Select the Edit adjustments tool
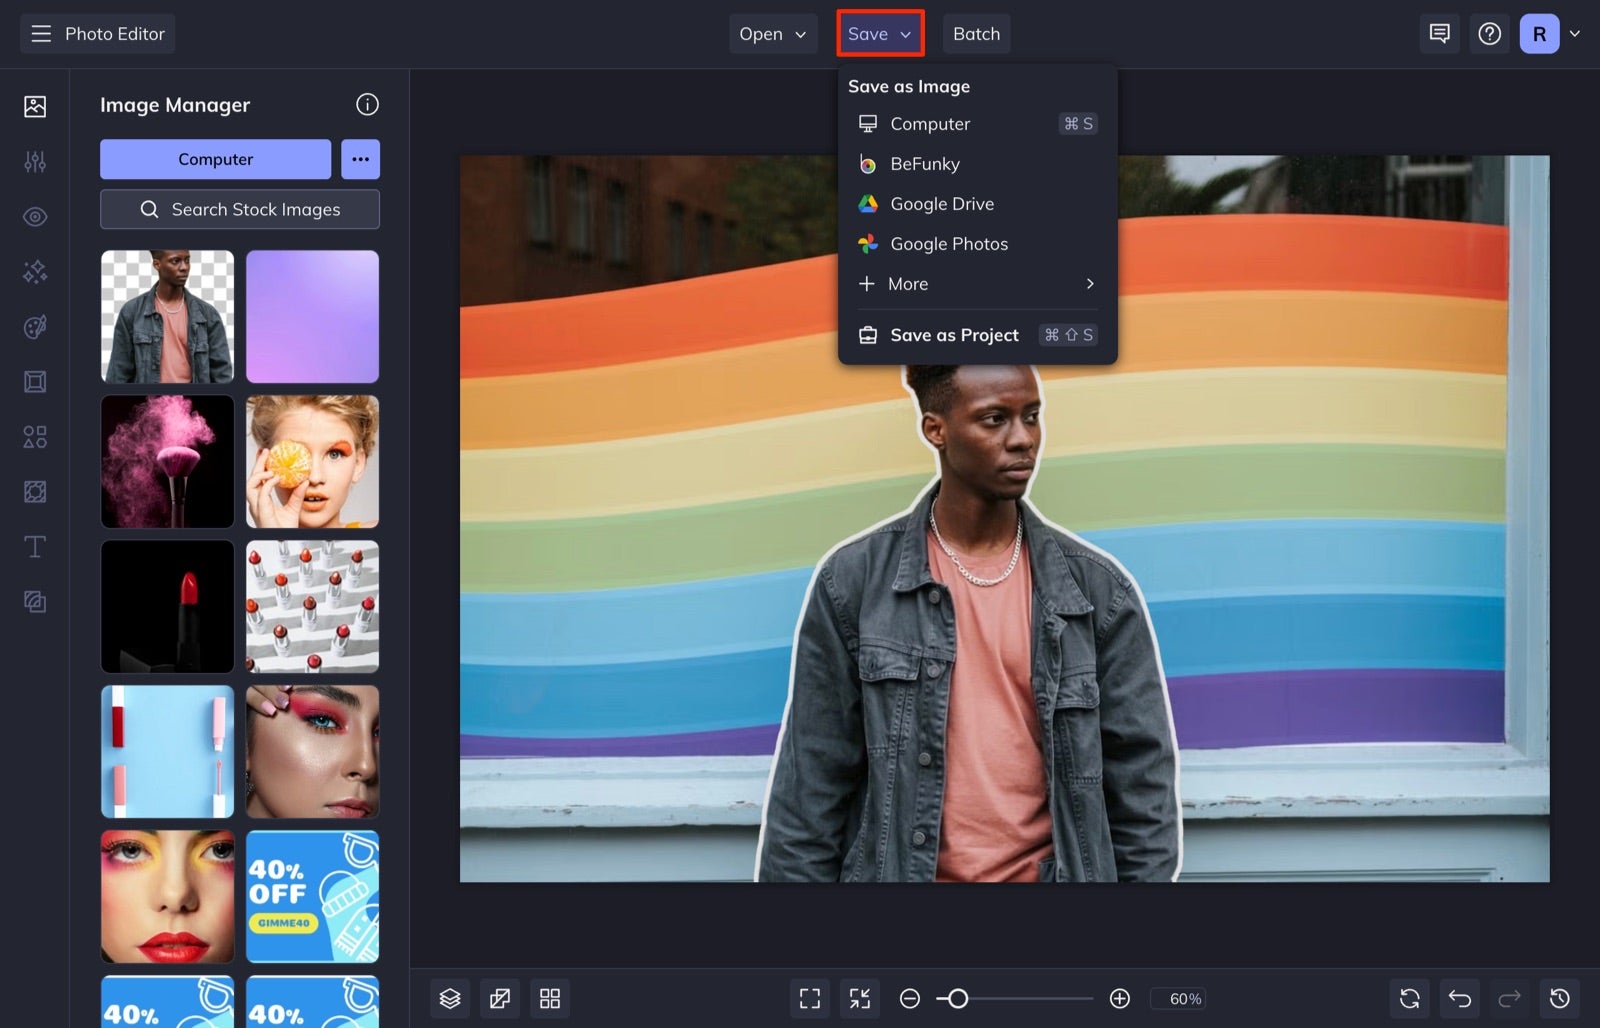The width and height of the screenshot is (1600, 1028). click(35, 161)
